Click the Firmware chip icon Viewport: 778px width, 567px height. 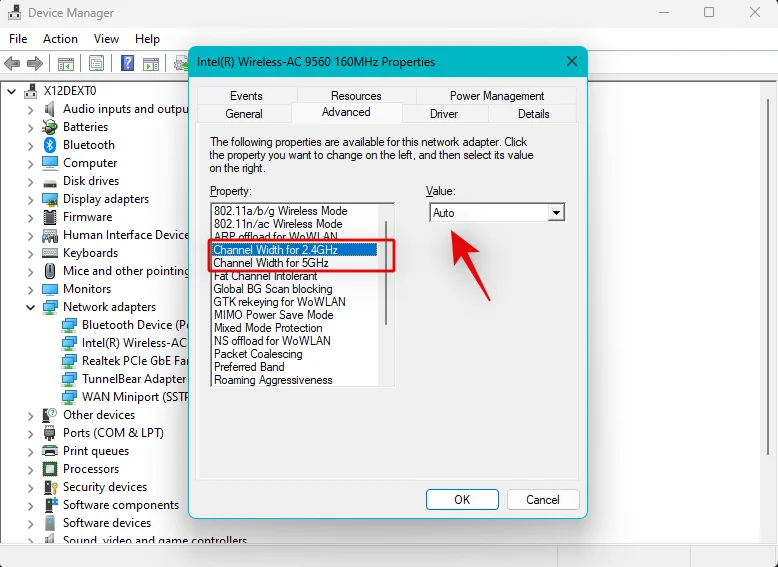click(50, 217)
